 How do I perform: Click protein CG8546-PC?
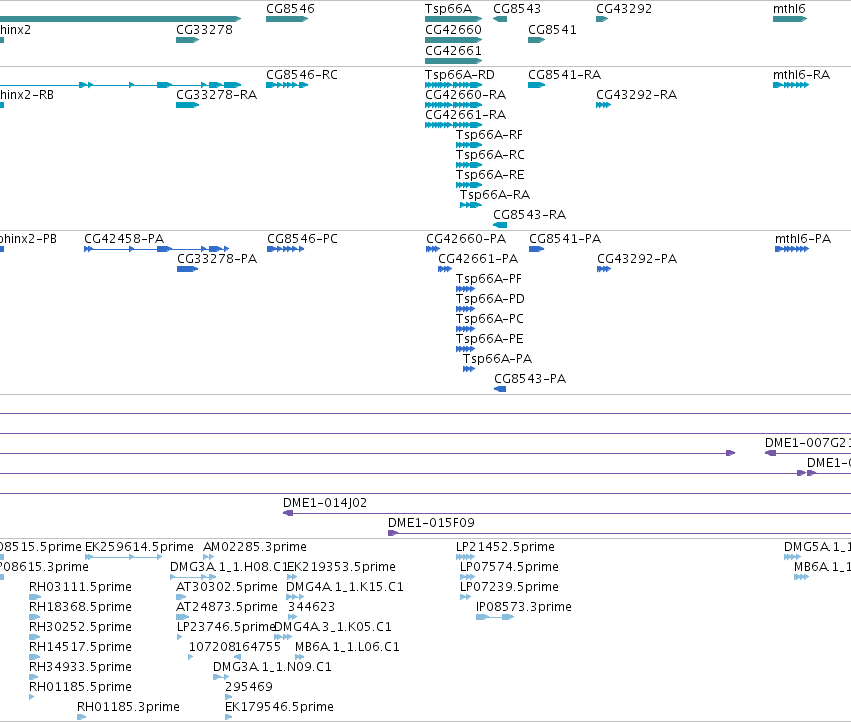(x=302, y=239)
